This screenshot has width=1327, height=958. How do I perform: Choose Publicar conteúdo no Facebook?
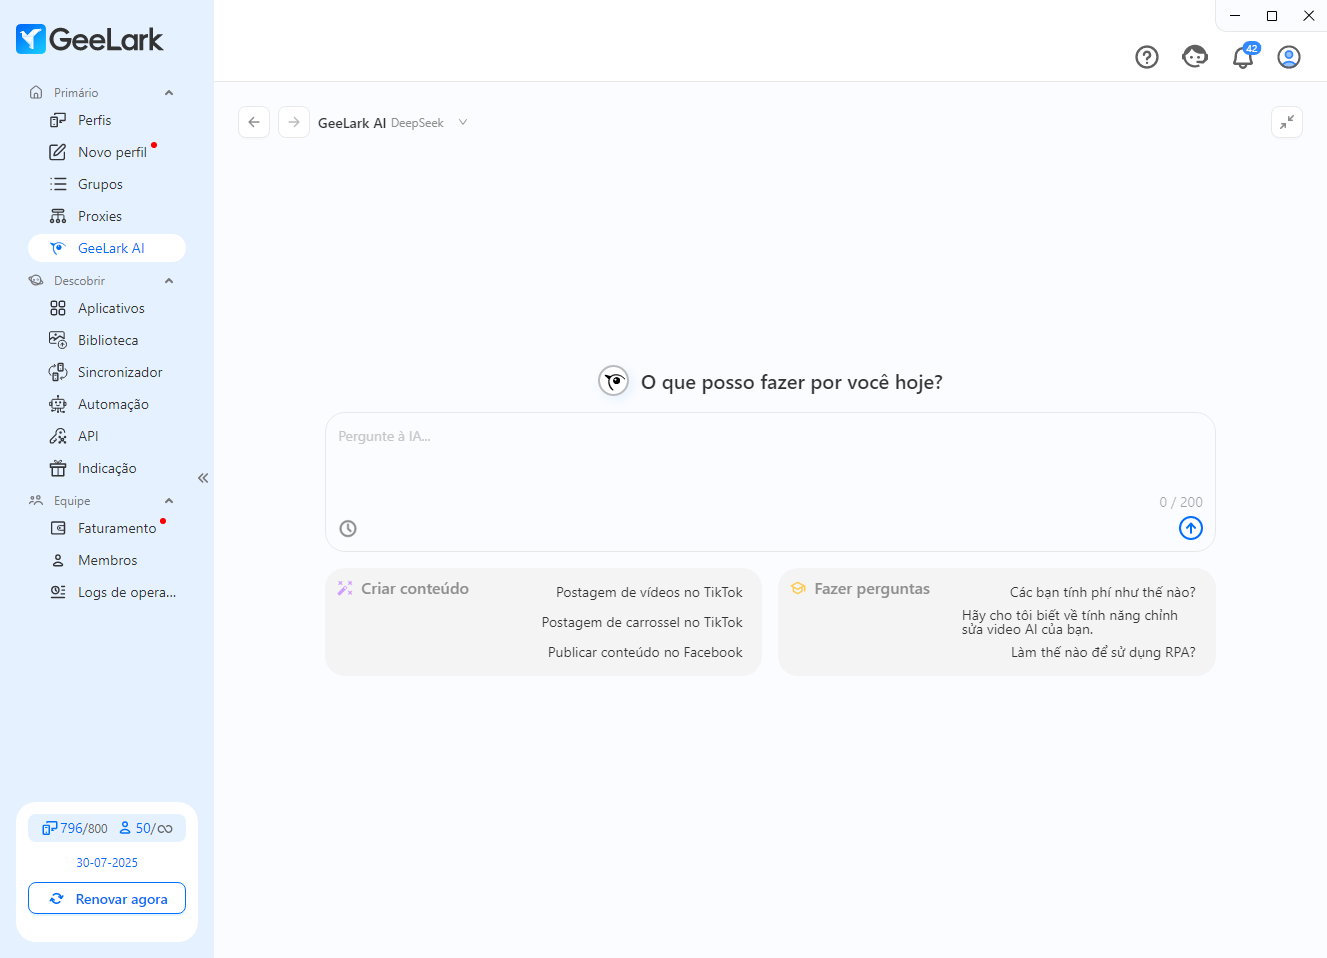645,652
